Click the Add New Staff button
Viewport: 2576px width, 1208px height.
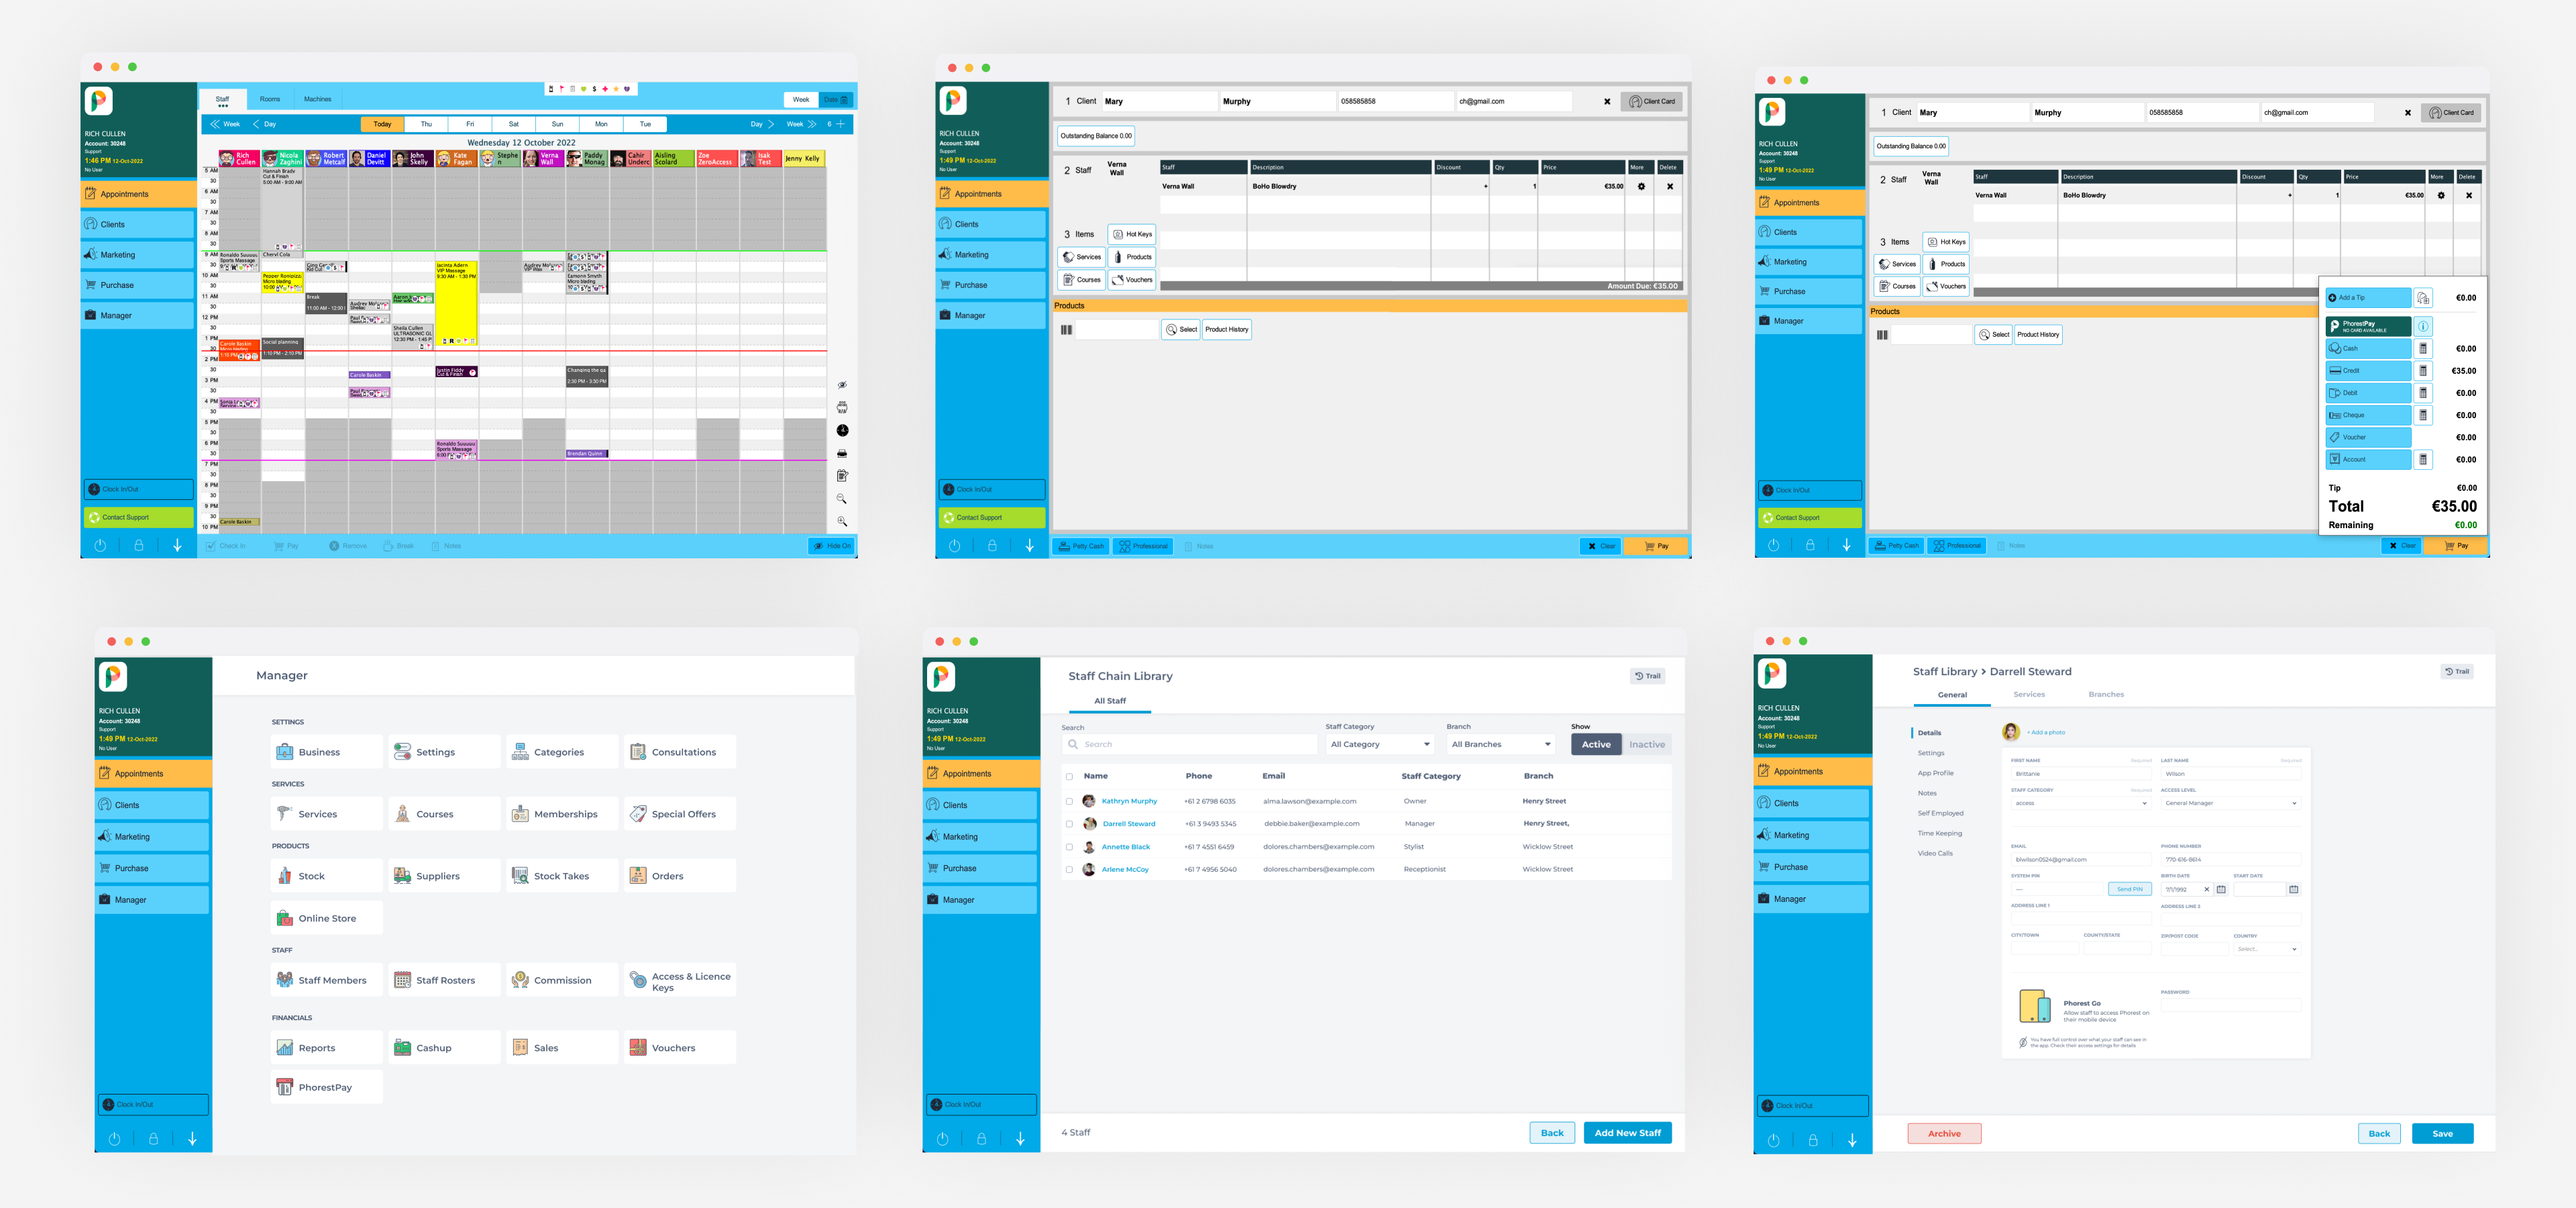1627,1133
